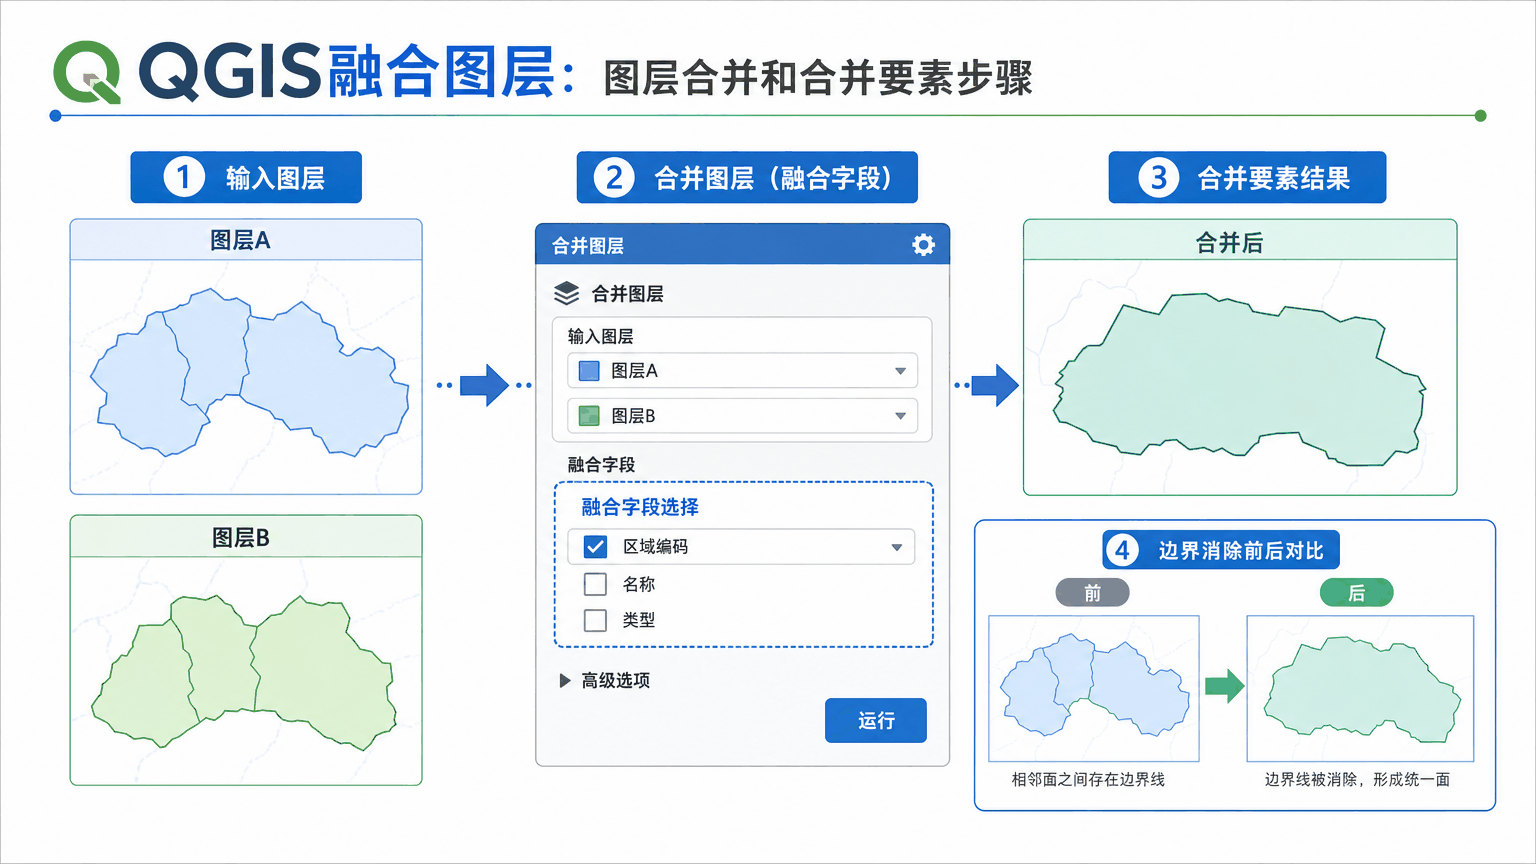Click the 图层A blue map preview
This screenshot has height=864, width=1536.
point(246,377)
